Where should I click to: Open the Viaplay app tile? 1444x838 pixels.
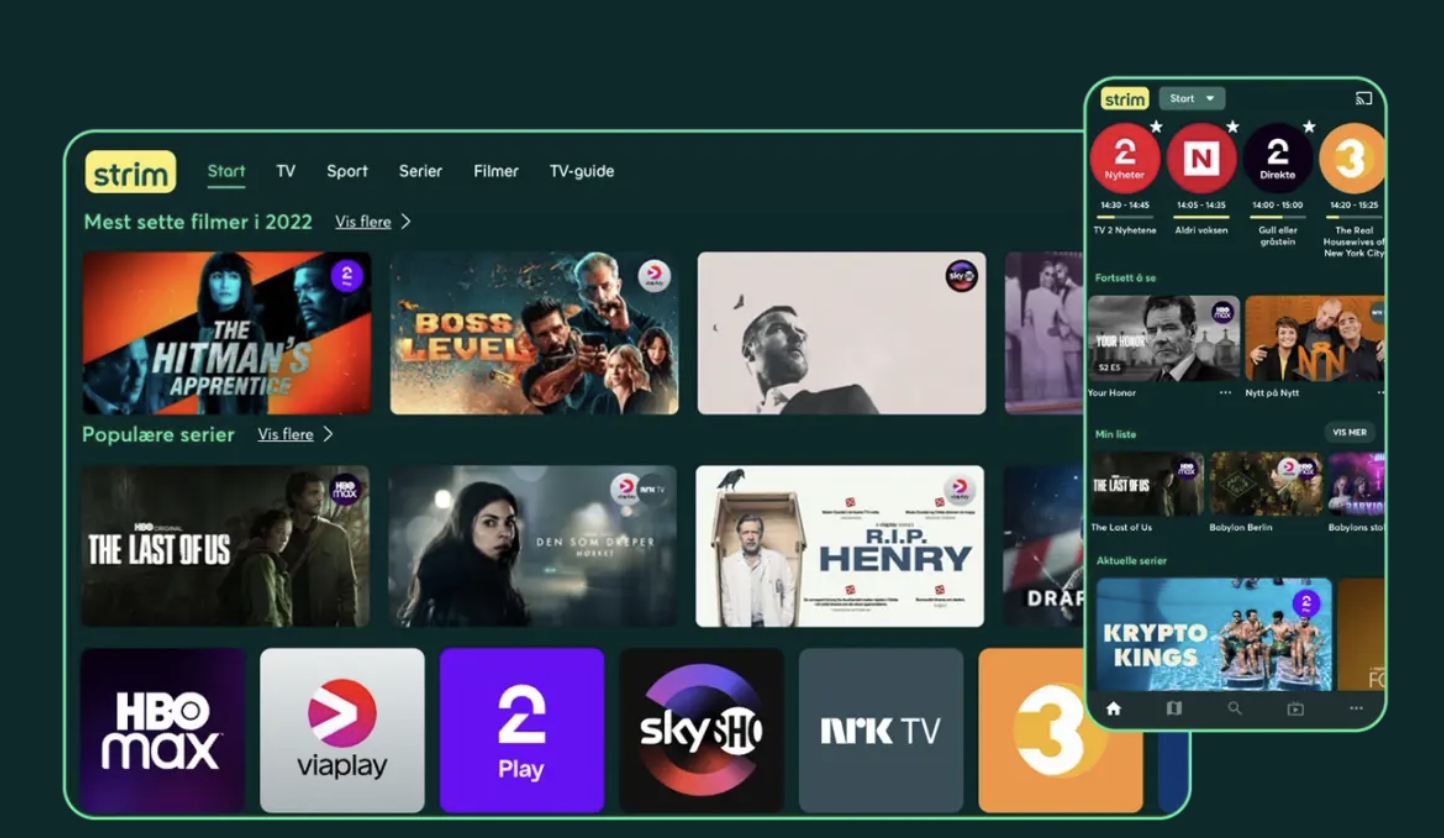[342, 730]
